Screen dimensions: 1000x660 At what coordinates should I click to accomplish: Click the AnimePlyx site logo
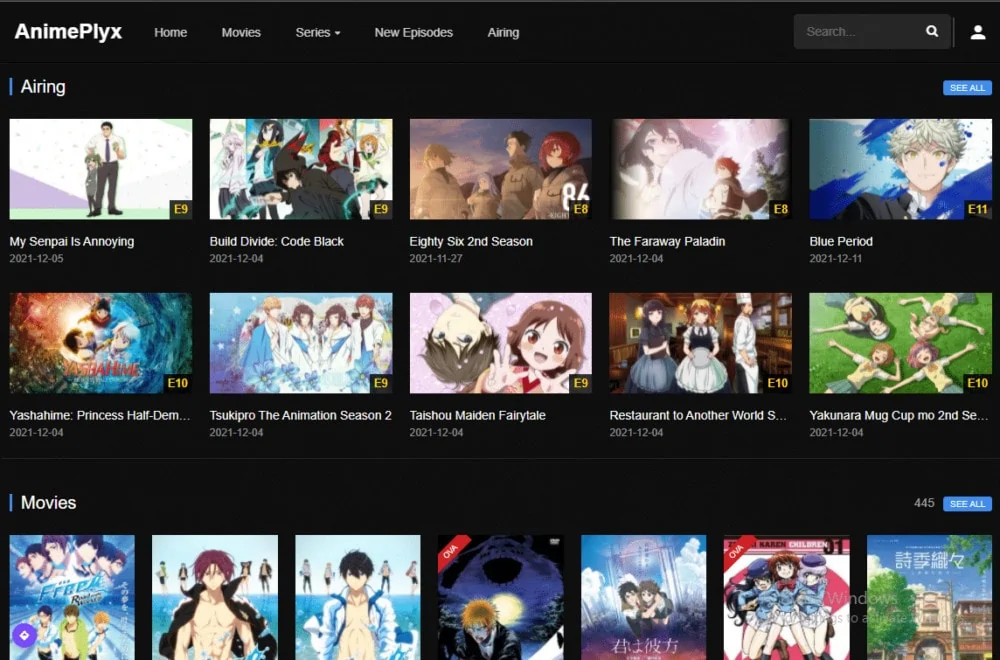(x=67, y=31)
